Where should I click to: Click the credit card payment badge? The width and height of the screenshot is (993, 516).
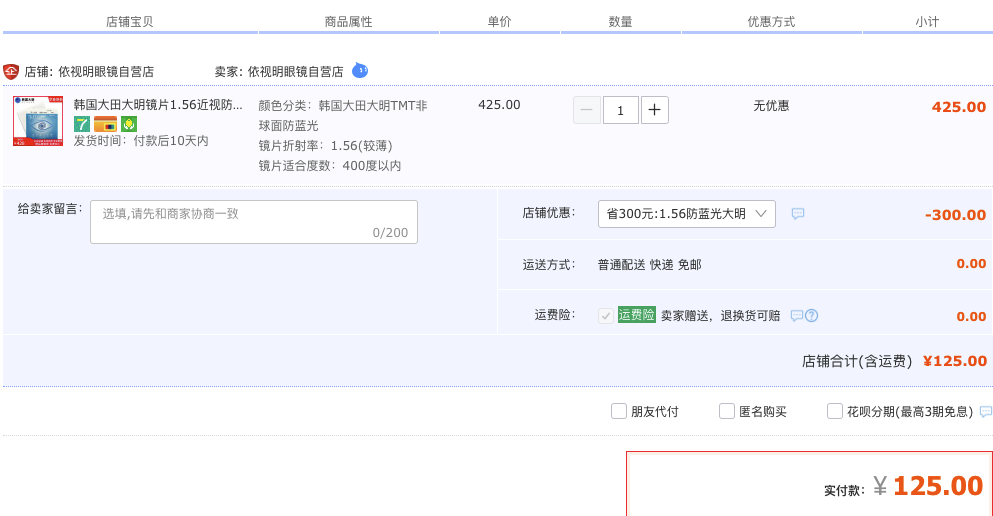105,124
